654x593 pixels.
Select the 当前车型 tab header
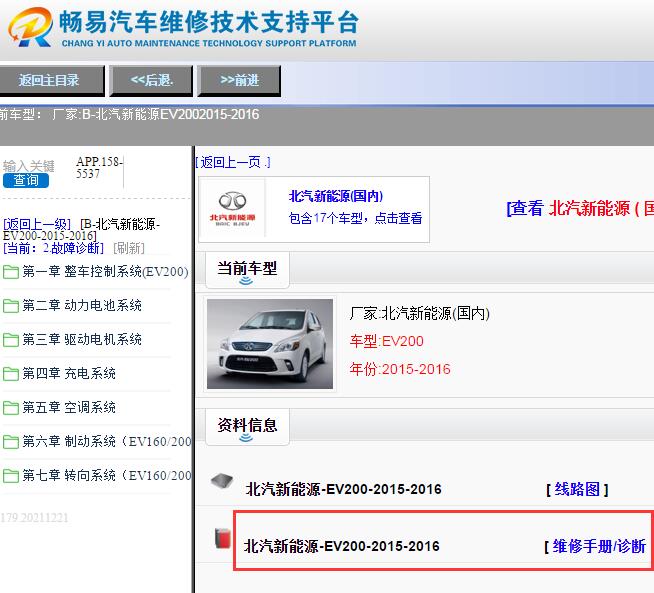click(x=247, y=269)
